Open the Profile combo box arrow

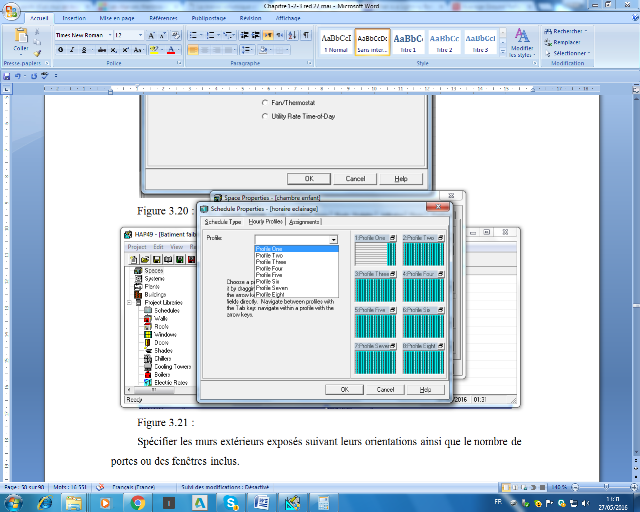(334, 239)
